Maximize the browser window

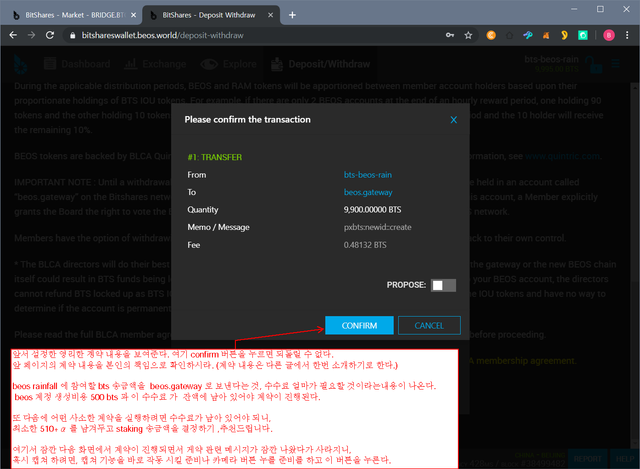point(600,9)
